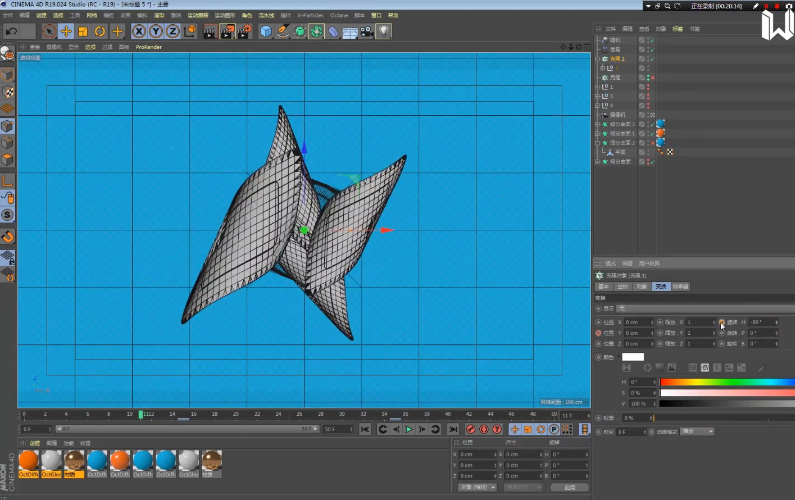Toggle X axis lock
The width and height of the screenshot is (795, 500).
coord(139,31)
